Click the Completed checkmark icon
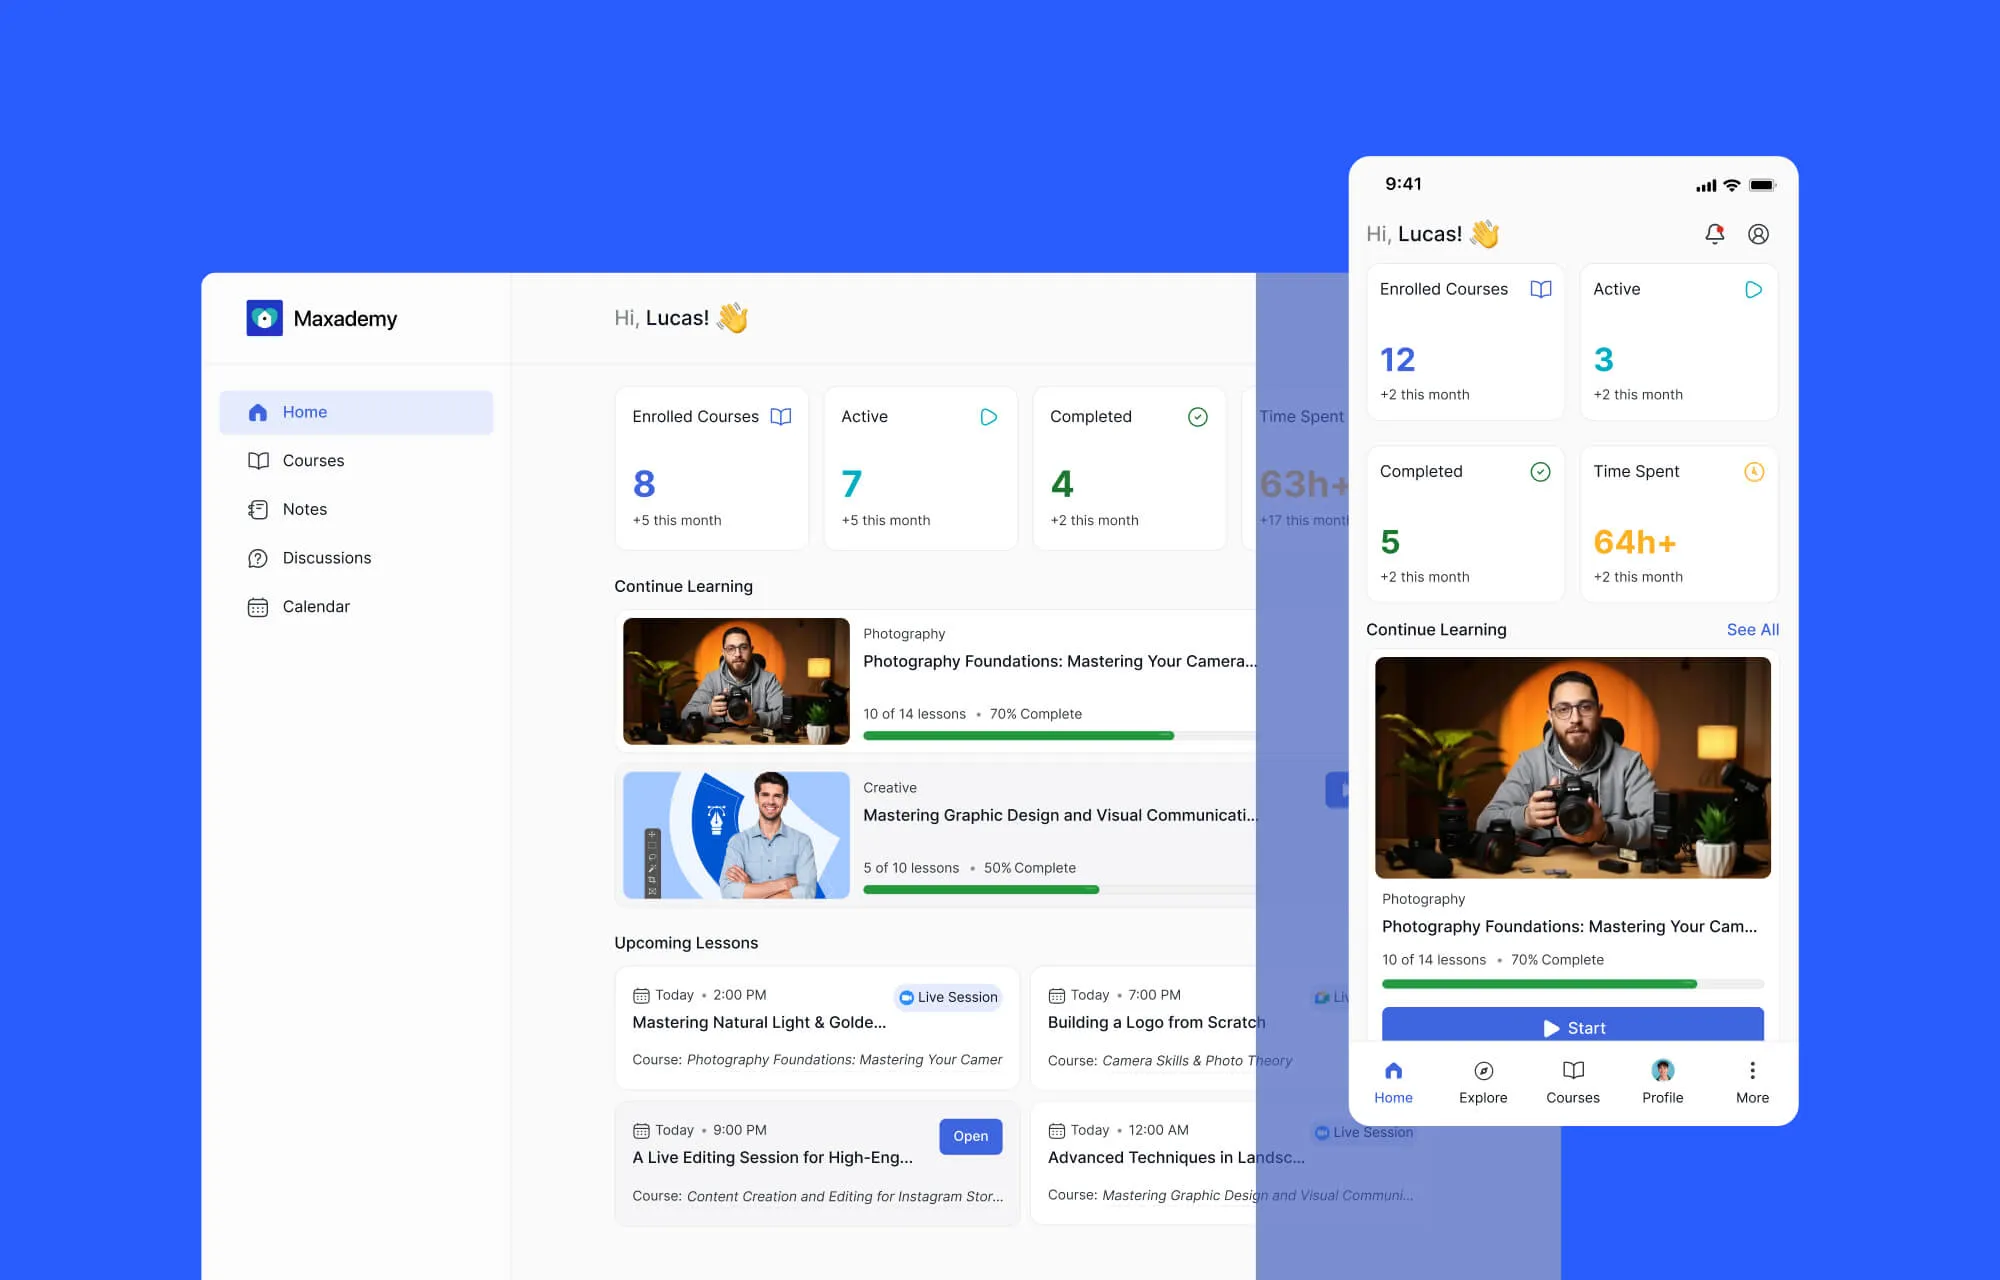2000x1280 pixels. point(1541,472)
